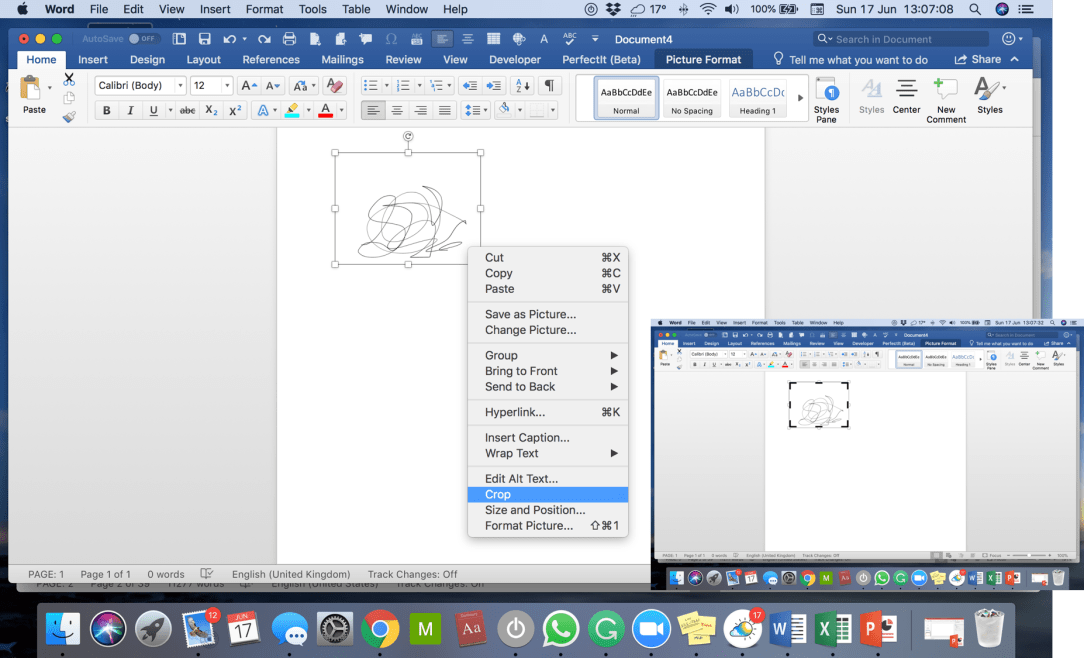Expand the Wrap Text submenu
Screen dimensions: 1084x658
tap(548, 453)
